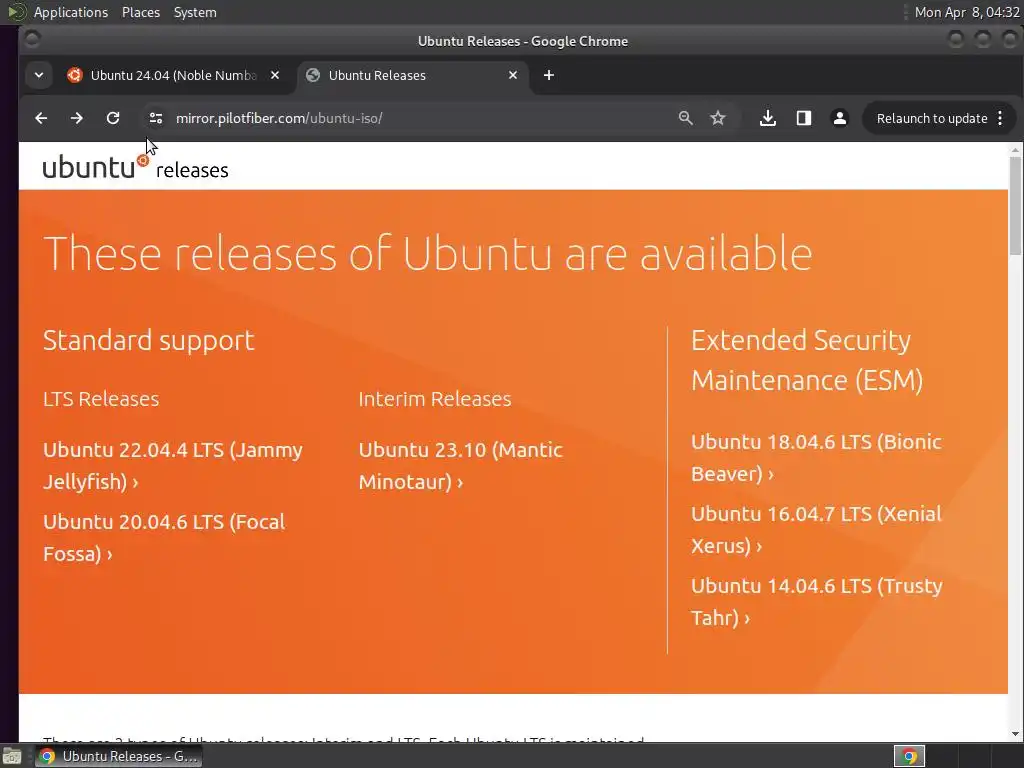The height and width of the screenshot is (768, 1024).
Task: Open the Chrome profile icon
Action: [x=840, y=118]
